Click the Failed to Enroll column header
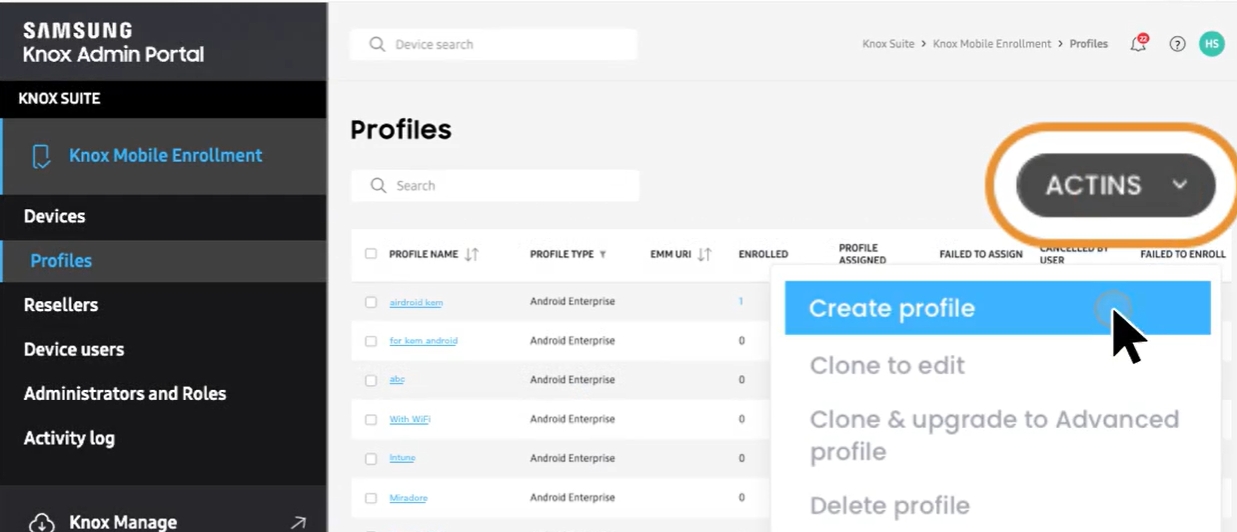Image resolution: width=1237 pixels, height=532 pixels. point(1183,254)
